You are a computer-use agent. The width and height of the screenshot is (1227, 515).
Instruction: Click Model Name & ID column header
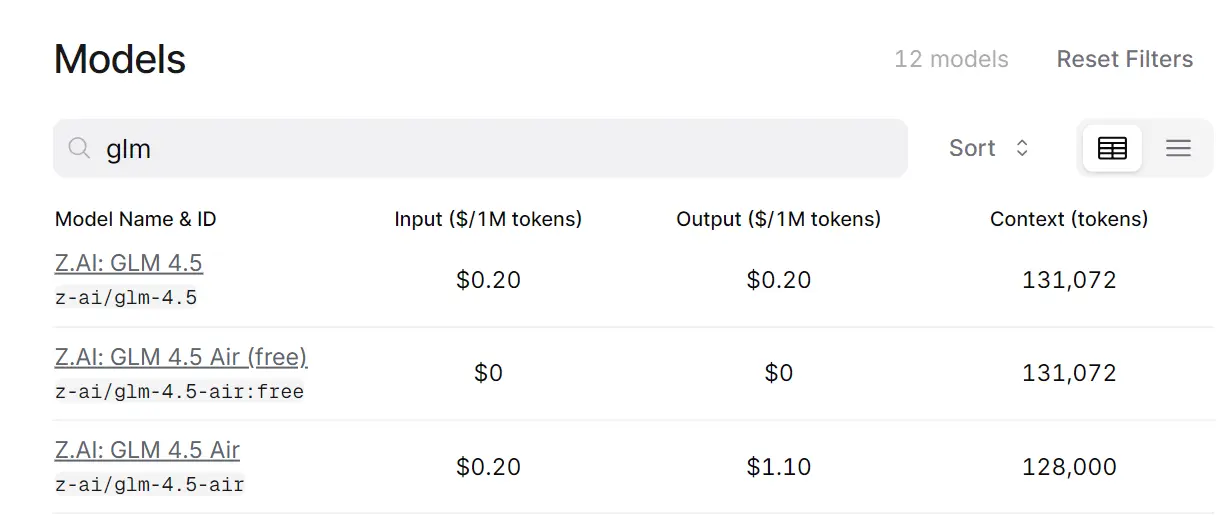pos(135,219)
